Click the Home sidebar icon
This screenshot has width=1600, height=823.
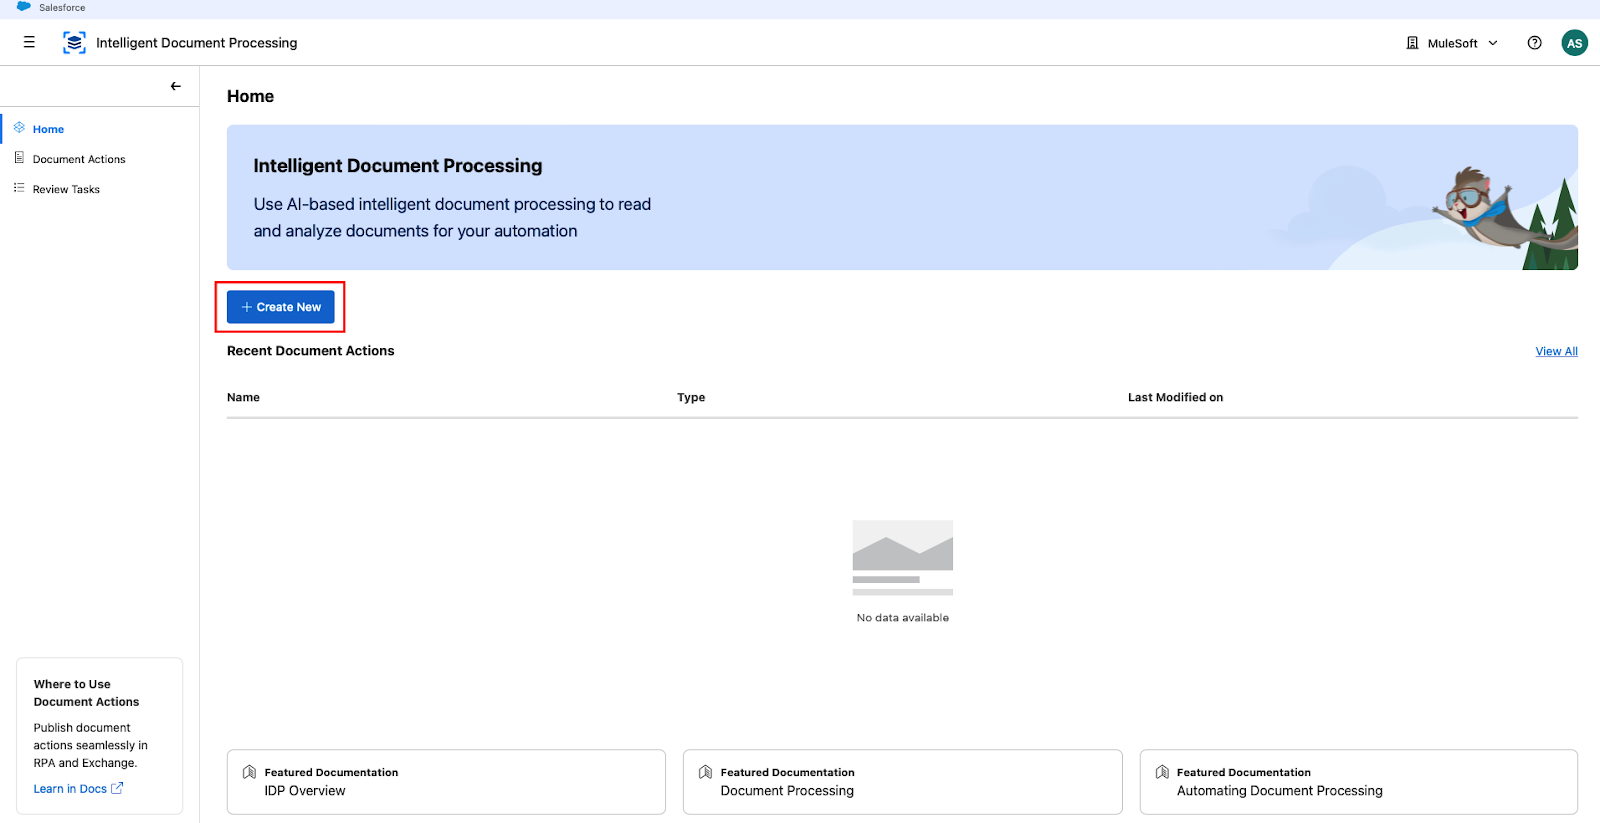(x=19, y=128)
